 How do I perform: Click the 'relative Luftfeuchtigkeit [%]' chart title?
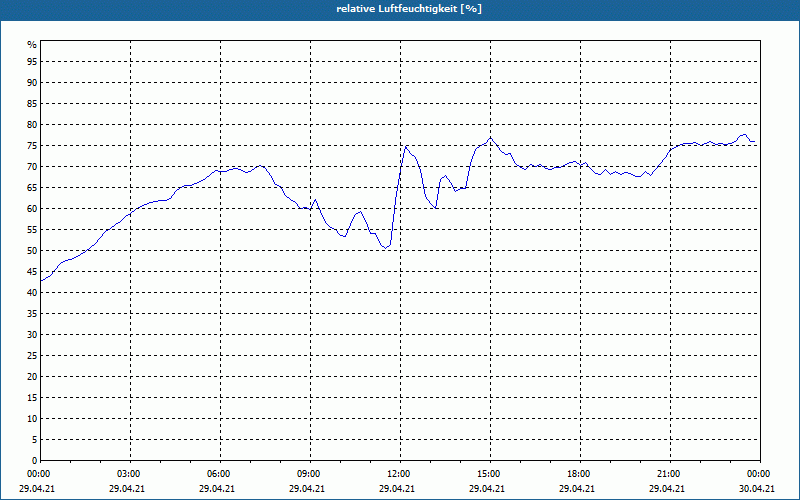(409, 9)
